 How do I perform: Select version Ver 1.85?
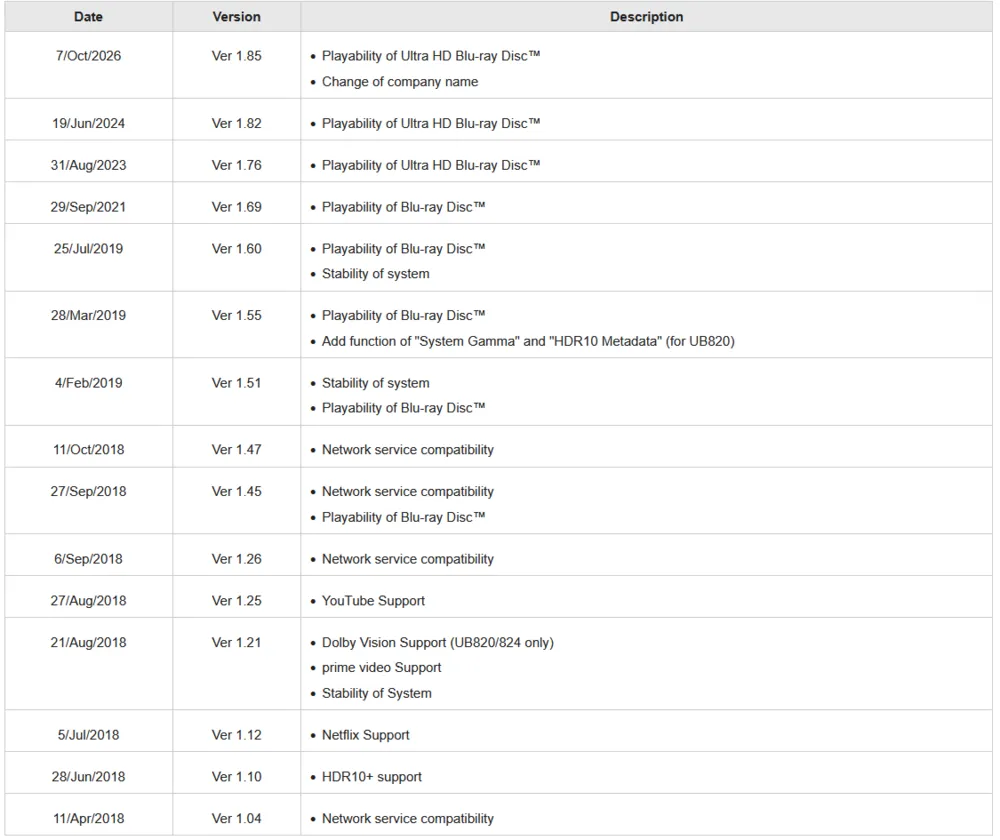237,56
